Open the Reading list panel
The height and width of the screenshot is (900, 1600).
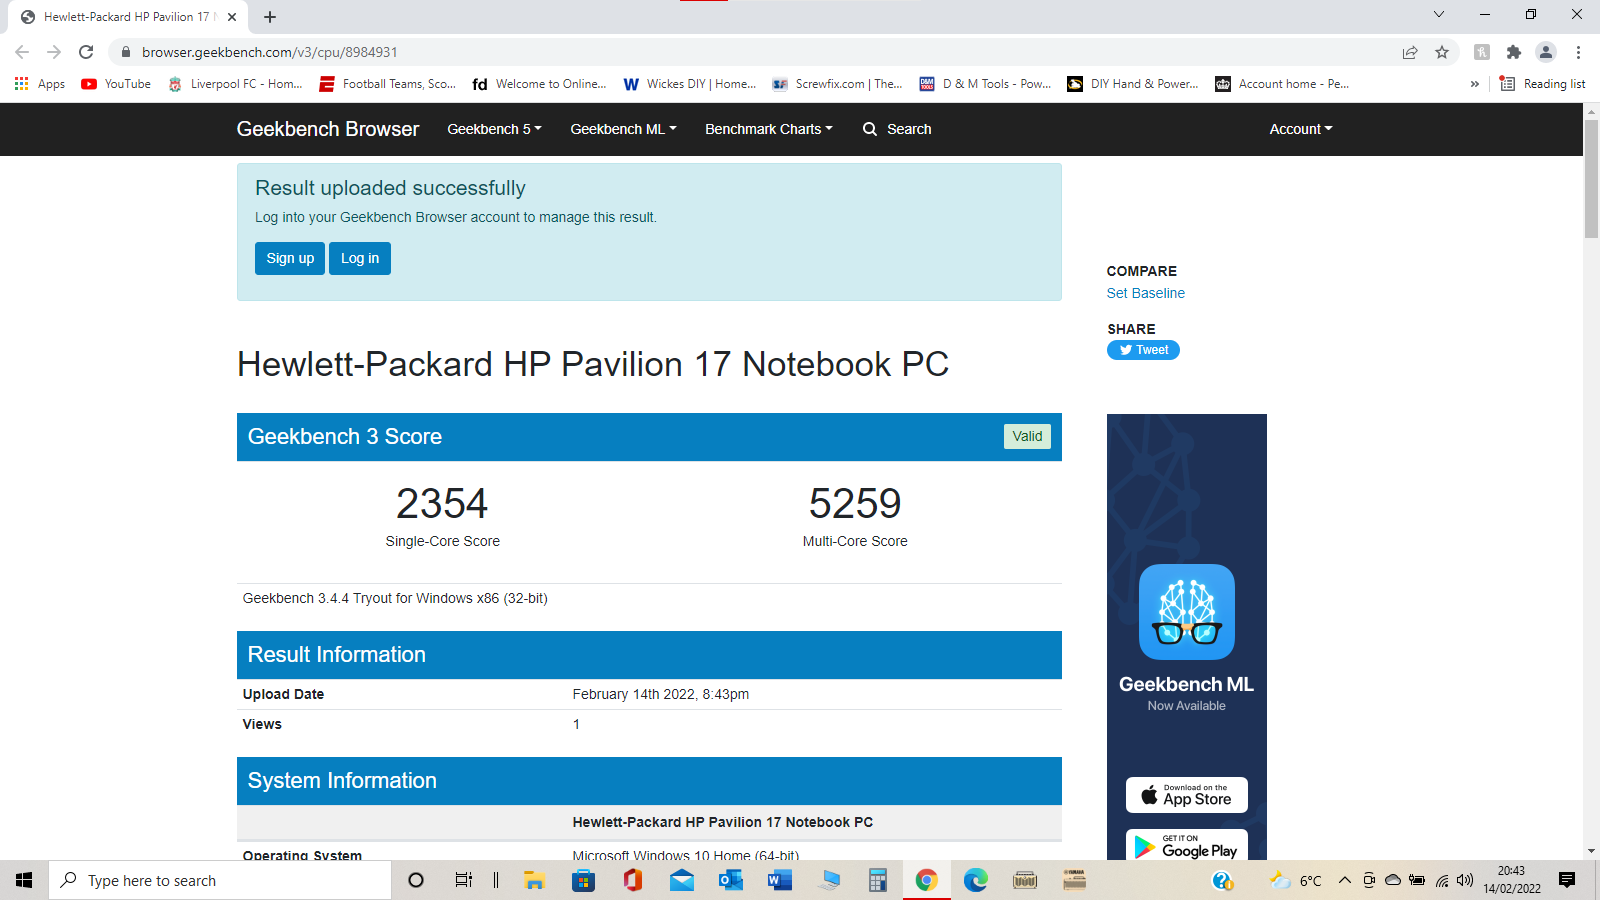1542,84
